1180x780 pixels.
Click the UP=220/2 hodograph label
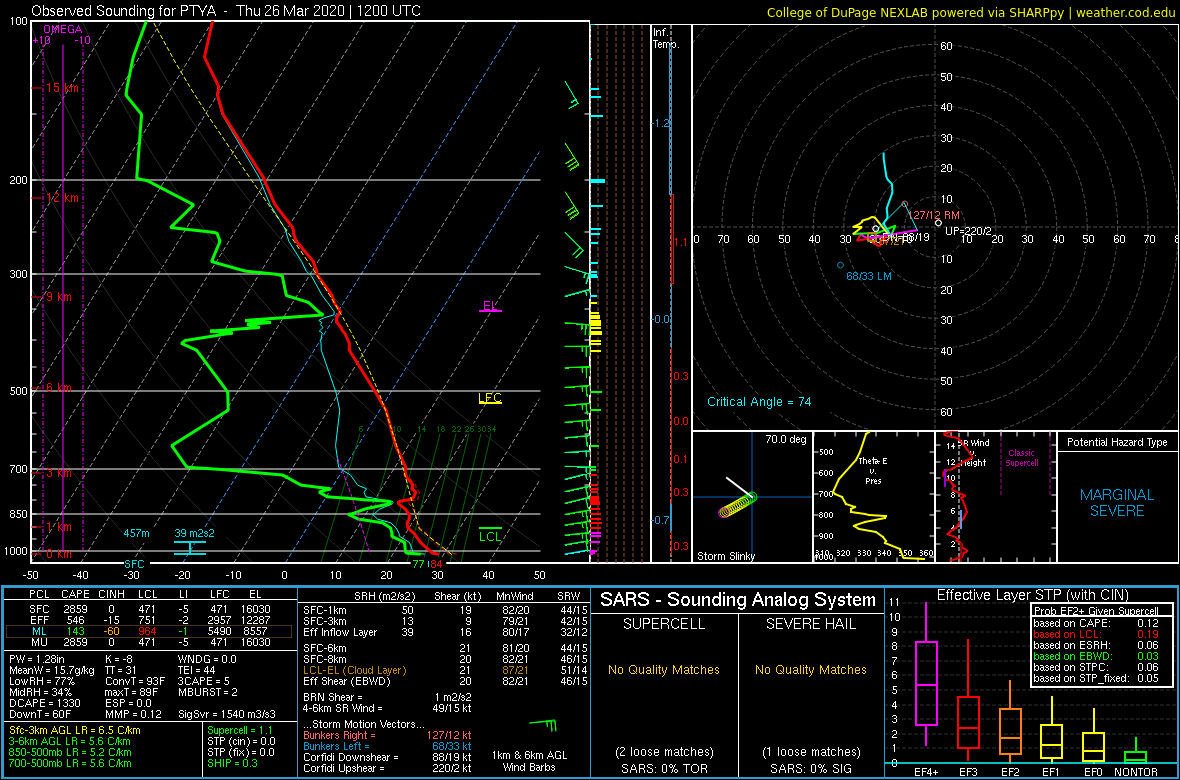[x=969, y=231]
